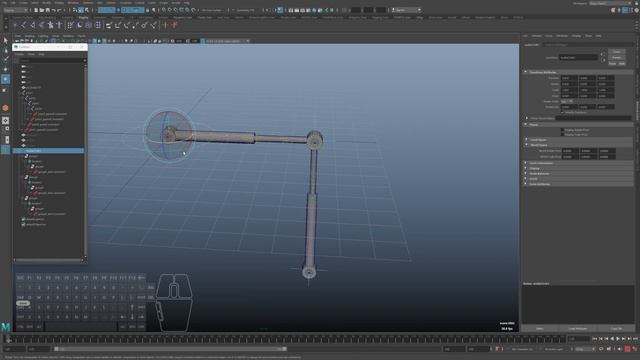Open the viewport Lighting menu
Viewport: 640px width, 360px height.
tap(43, 36)
